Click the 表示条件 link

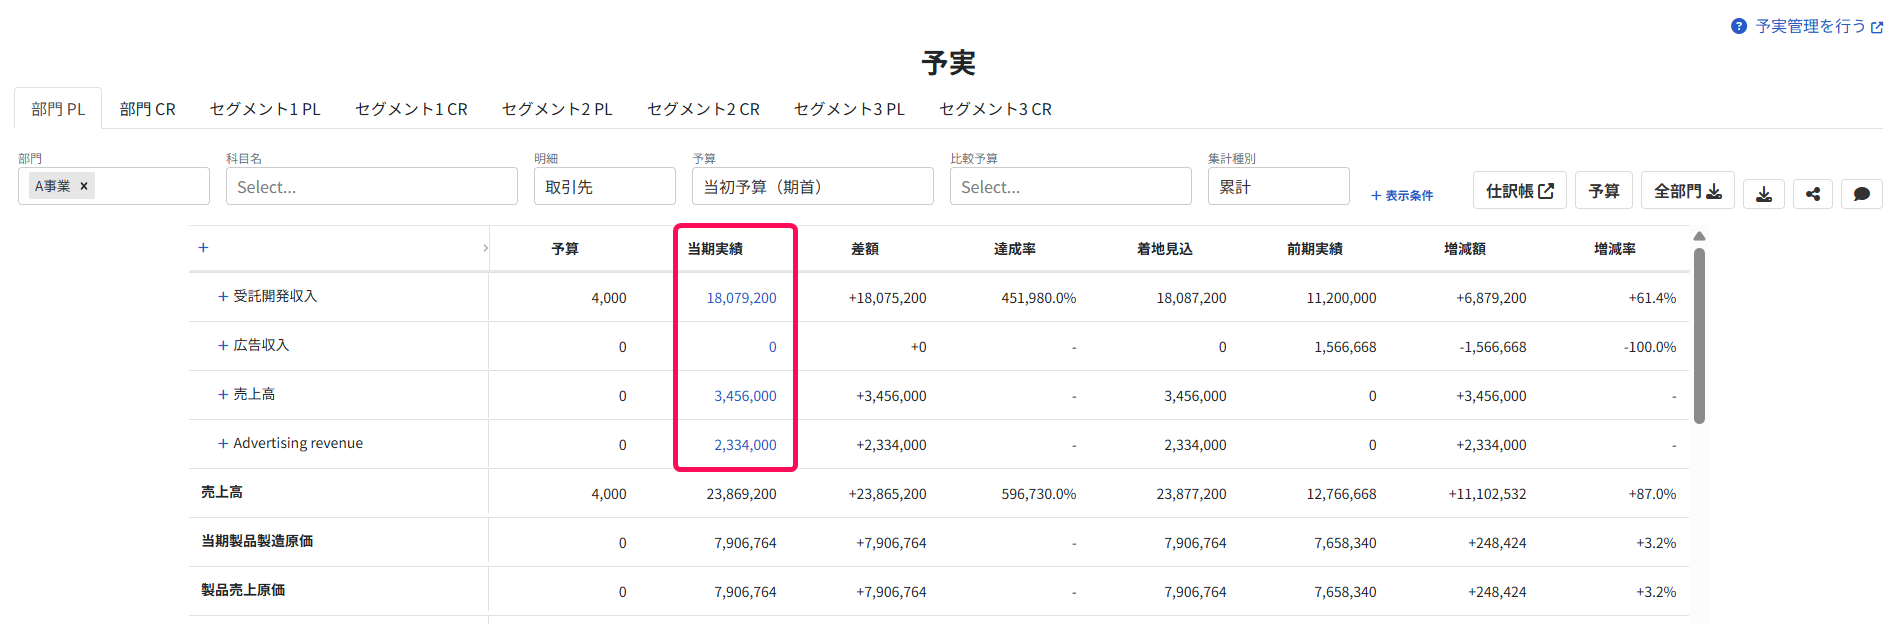[1402, 196]
